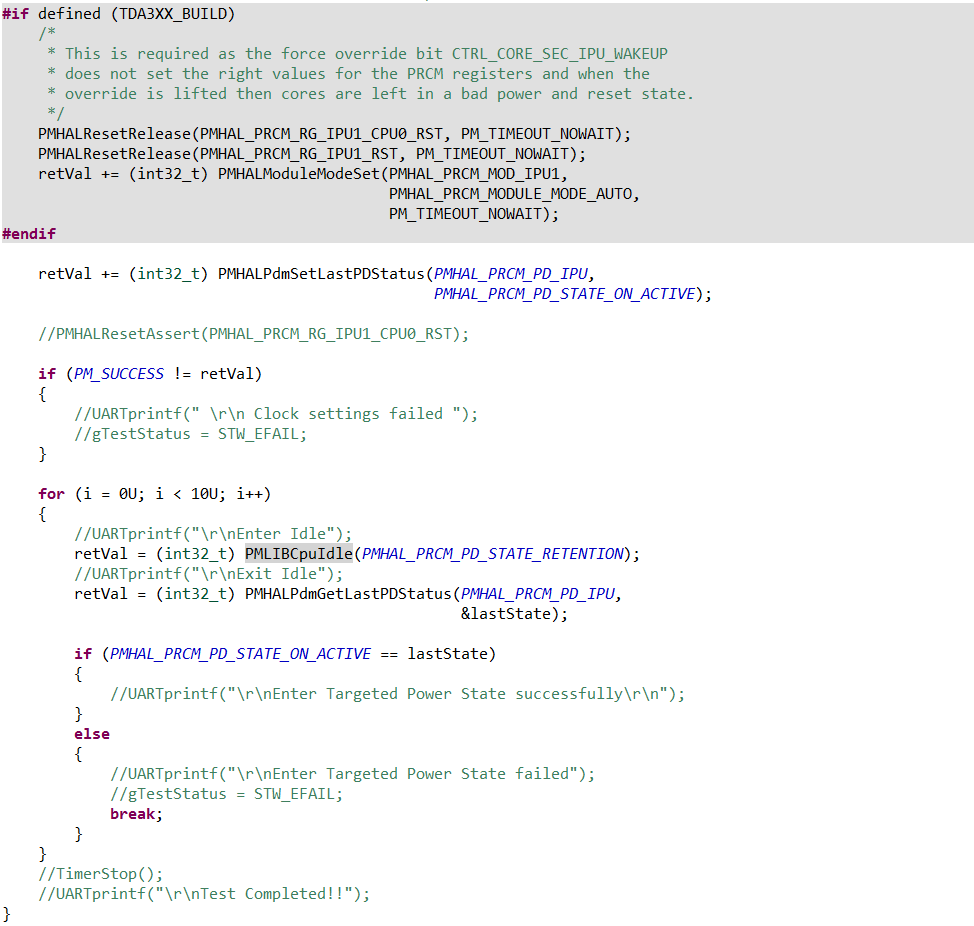
Task: Click PMHAL_PRCM_RG_IPU1_CPU0_RST in first PMHALResetRelease call
Action: point(322,134)
